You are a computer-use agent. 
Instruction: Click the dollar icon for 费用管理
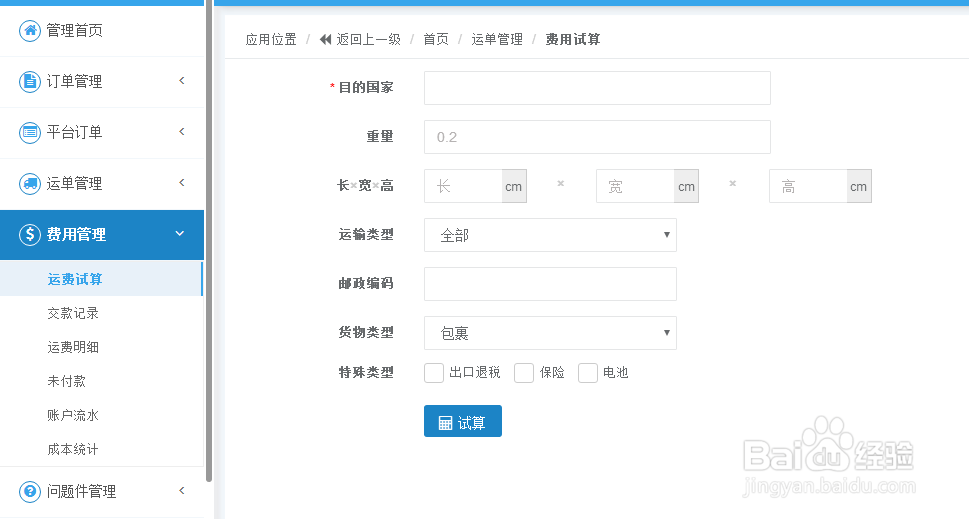coord(30,234)
